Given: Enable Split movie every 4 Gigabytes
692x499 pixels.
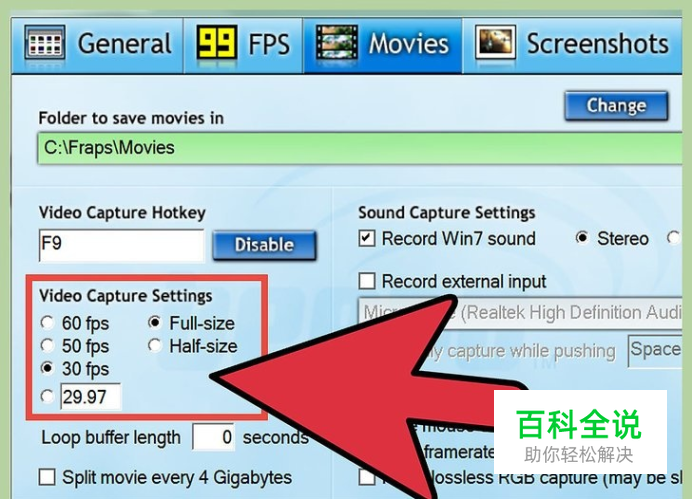Looking at the screenshot, I should 47,477.
